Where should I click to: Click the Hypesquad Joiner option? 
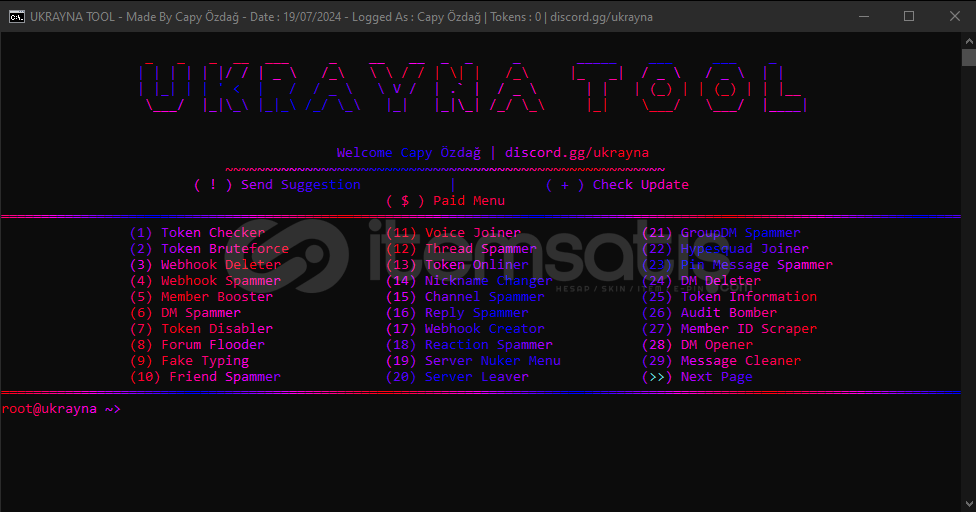tap(725, 249)
